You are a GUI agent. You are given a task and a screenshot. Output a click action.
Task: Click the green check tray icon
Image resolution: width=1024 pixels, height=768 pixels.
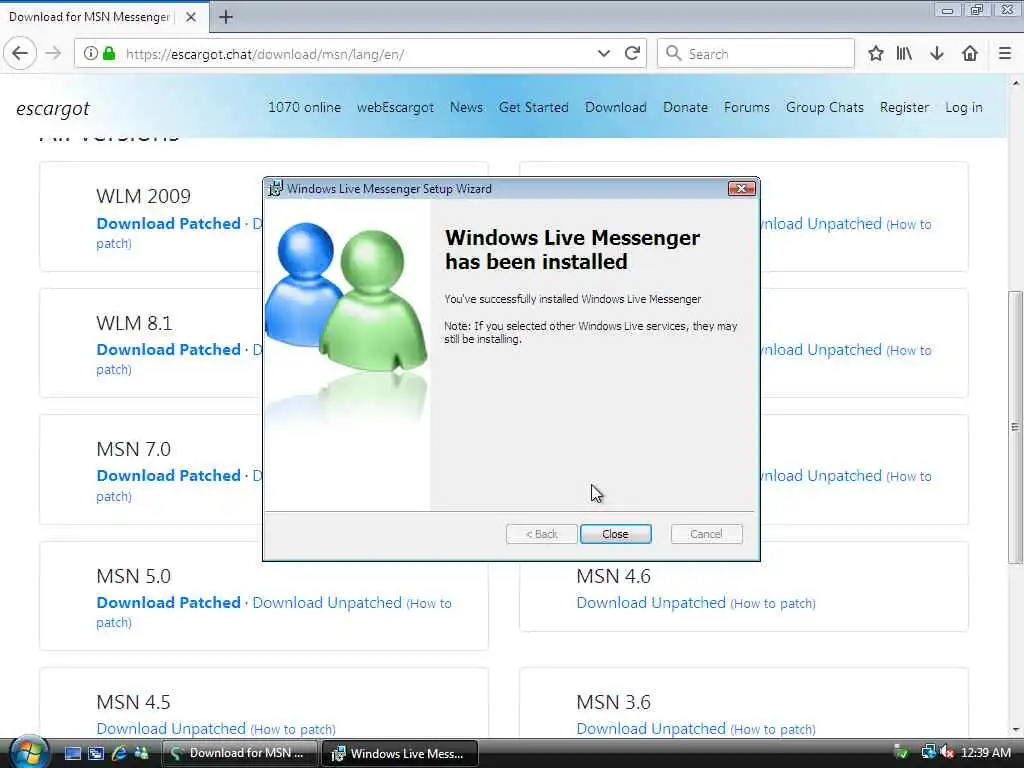click(901, 753)
